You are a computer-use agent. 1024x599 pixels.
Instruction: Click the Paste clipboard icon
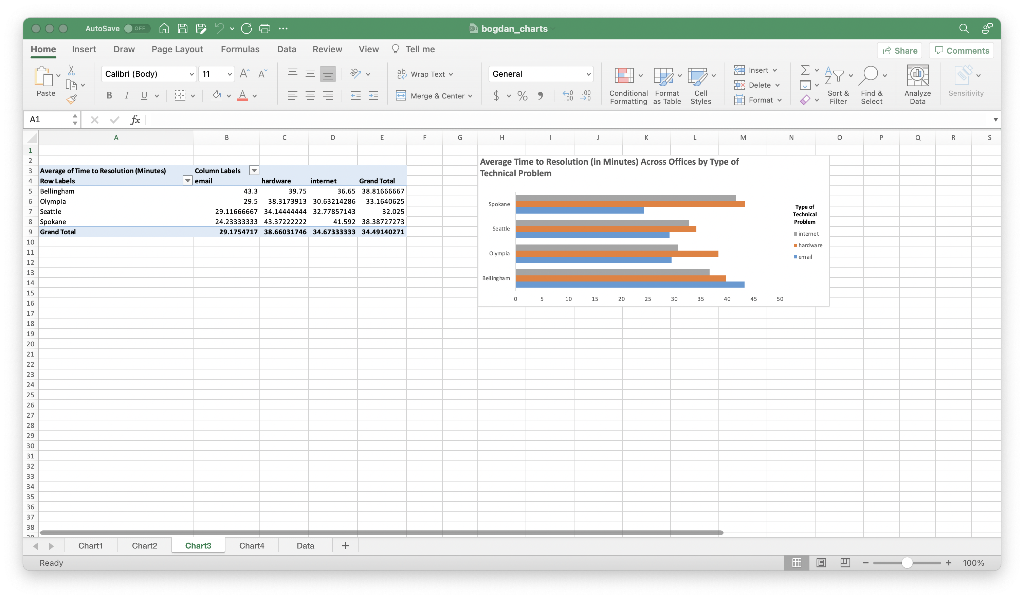pos(44,78)
